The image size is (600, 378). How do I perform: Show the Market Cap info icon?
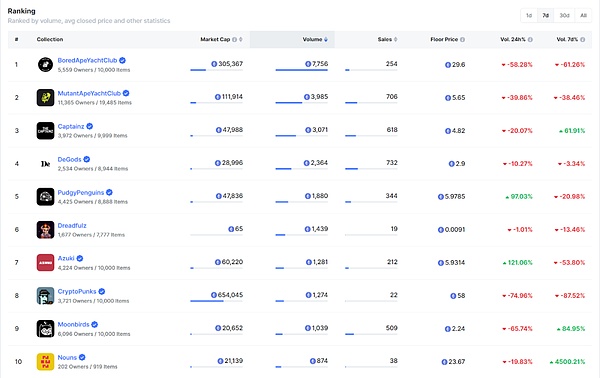(x=235, y=39)
